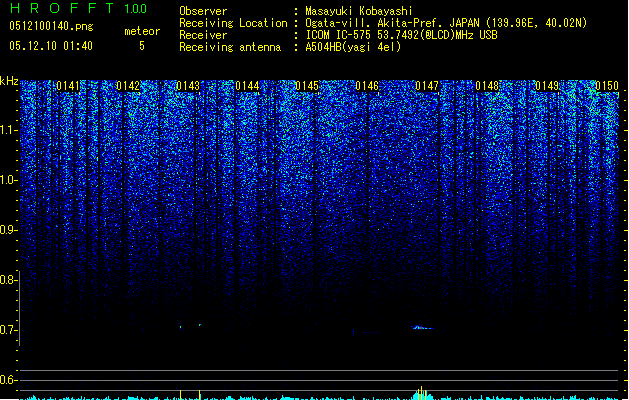Click the 0.7 kHz axis label
The height and width of the screenshot is (400, 629).
click(9, 330)
